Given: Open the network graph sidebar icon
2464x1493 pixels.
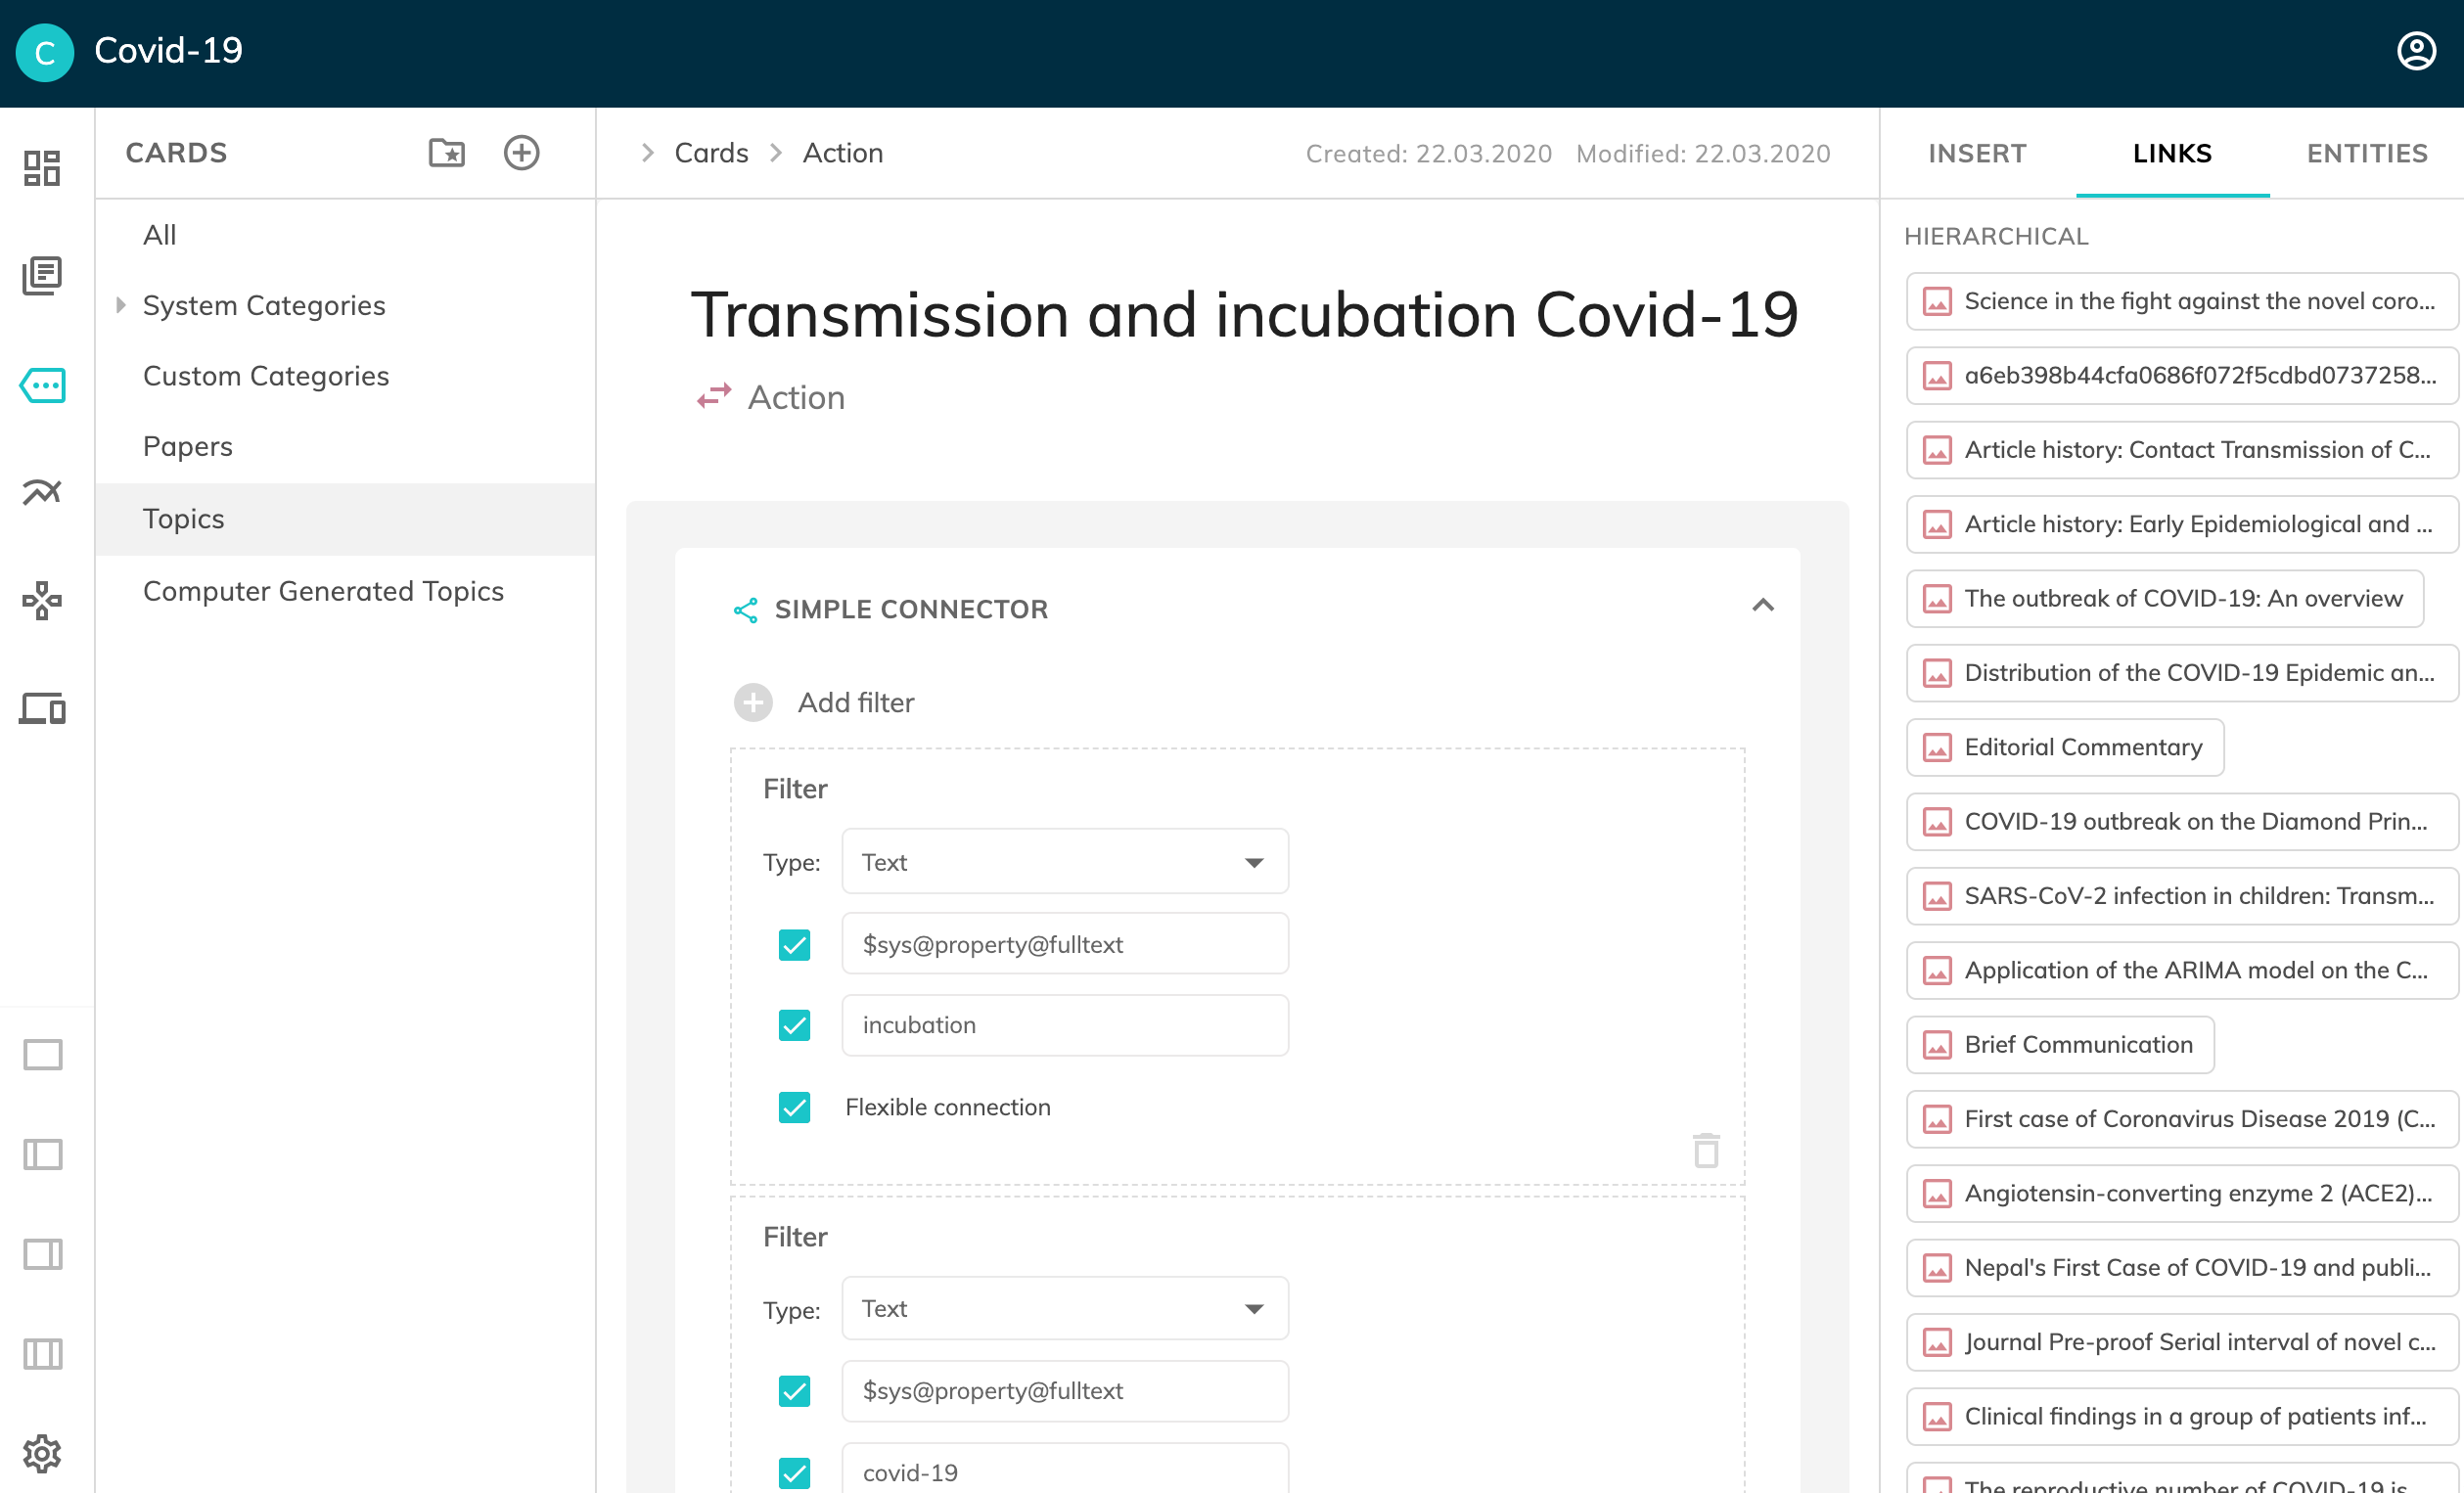Looking at the screenshot, I should coord(42,601).
